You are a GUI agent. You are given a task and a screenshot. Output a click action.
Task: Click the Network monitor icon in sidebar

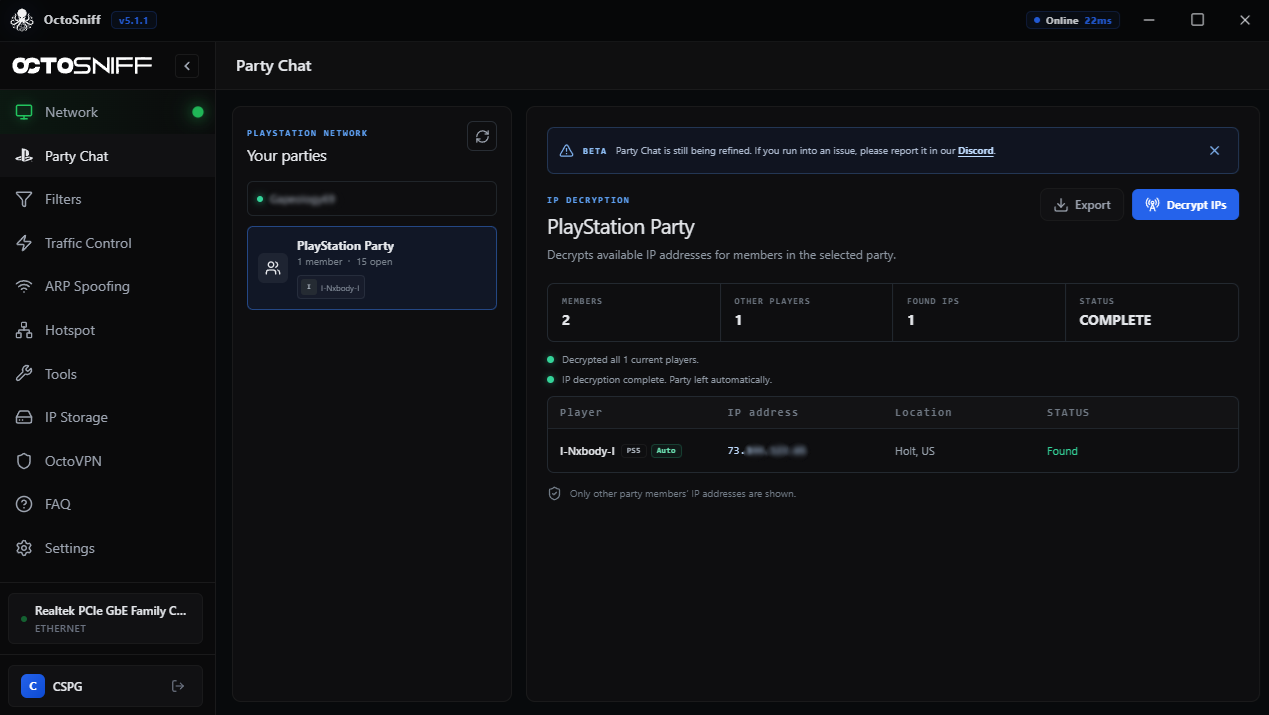click(25, 112)
